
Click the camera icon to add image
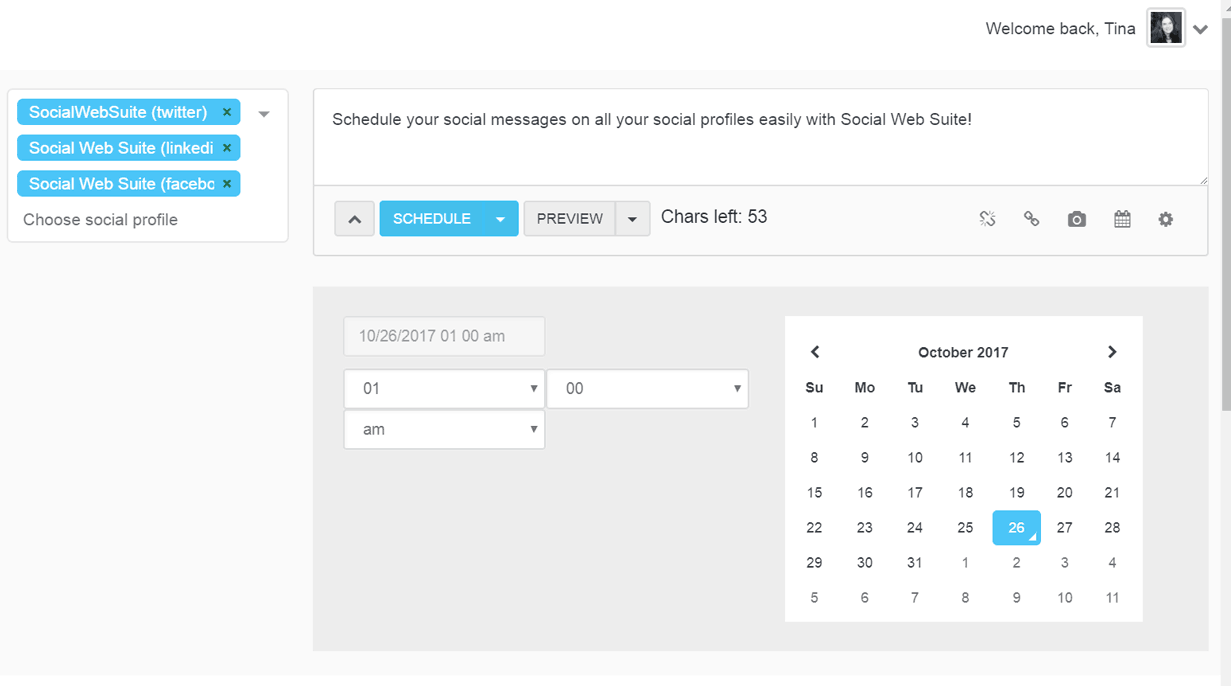click(x=1076, y=219)
